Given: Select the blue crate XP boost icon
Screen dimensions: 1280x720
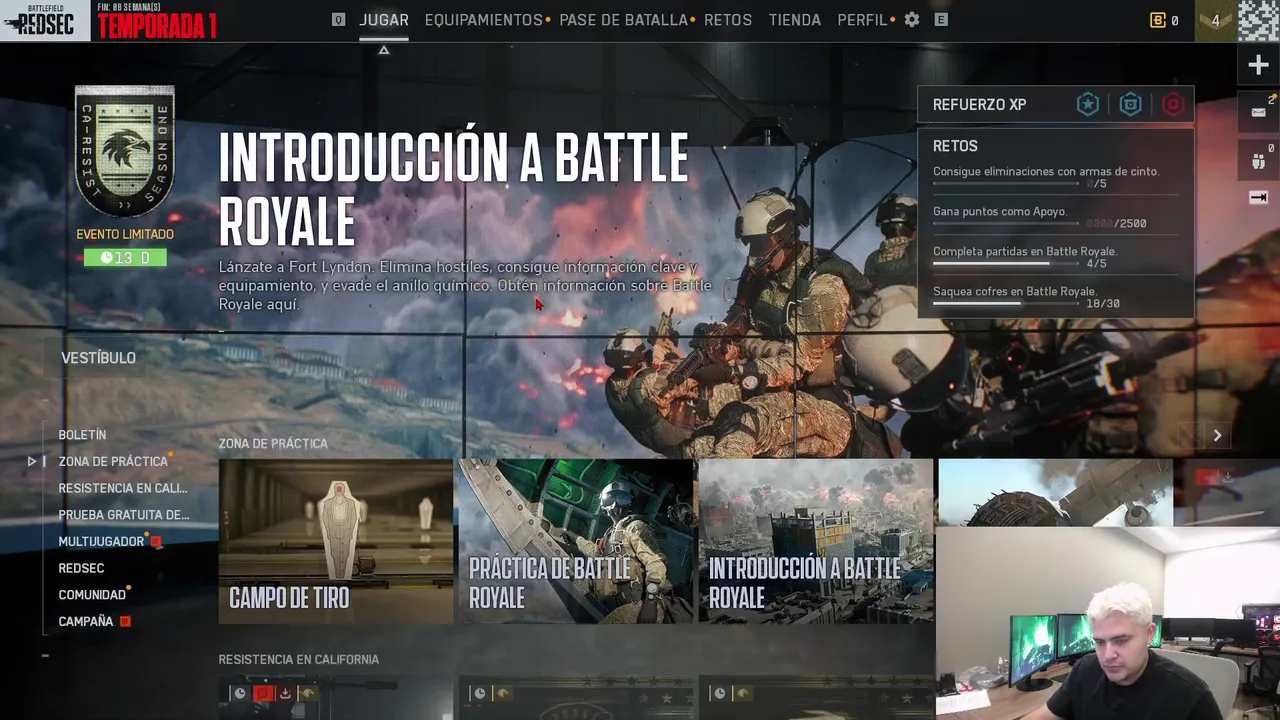Looking at the screenshot, I should click(x=1130, y=104).
